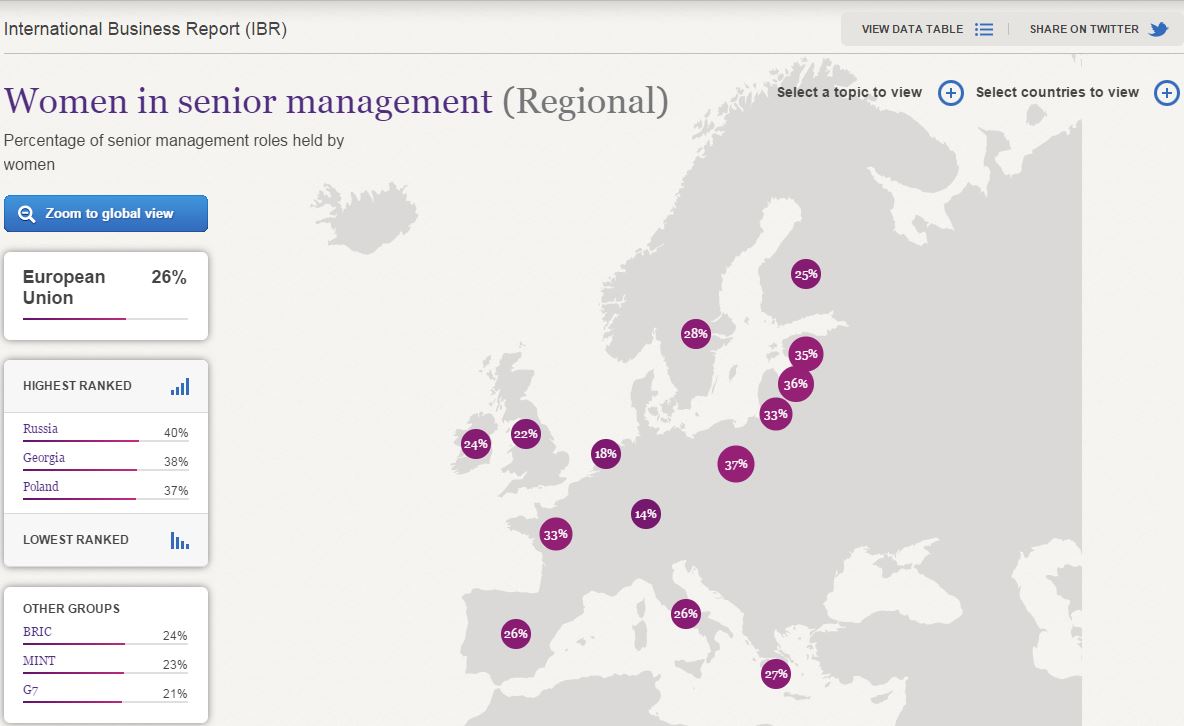This screenshot has width=1184, height=726.
Task: Click the plus icon beside Select a topic
Action: [x=950, y=93]
